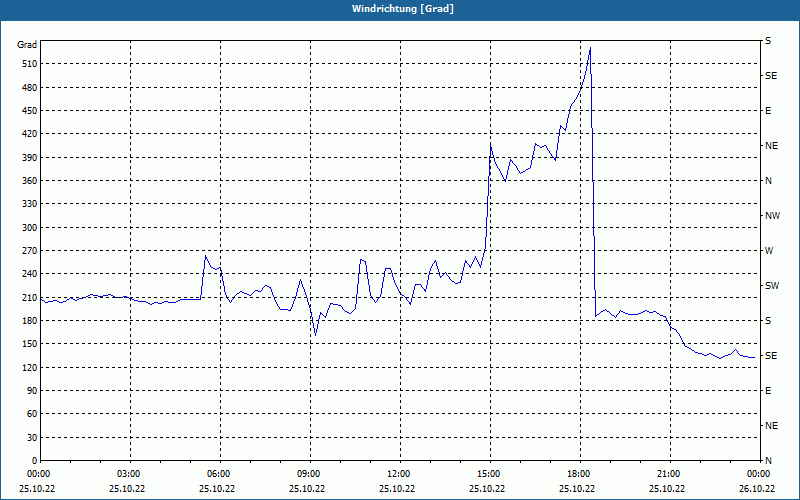Image resolution: width=800 pixels, height=500 pixels.
Task: Select the 18:00 time label
Action: click(x=581, y=474)
